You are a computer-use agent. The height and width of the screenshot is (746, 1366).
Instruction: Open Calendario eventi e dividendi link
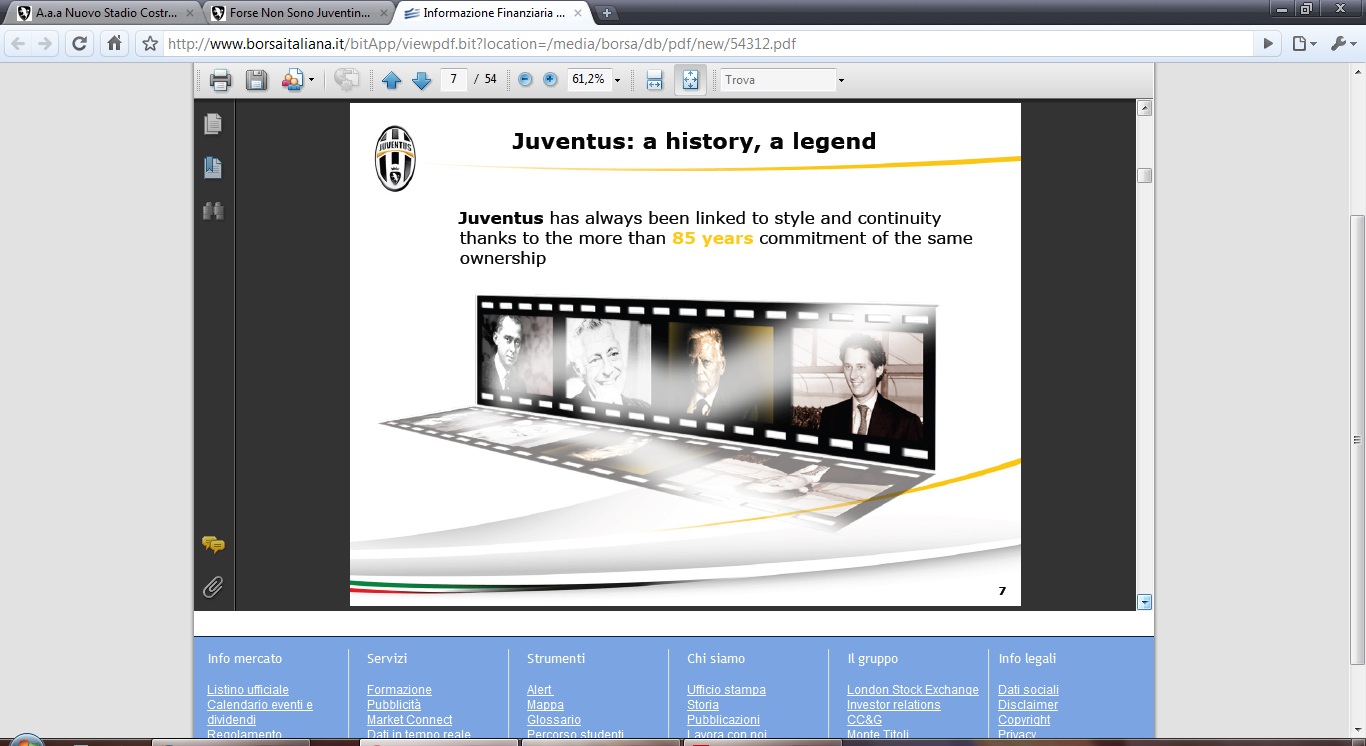260,712
